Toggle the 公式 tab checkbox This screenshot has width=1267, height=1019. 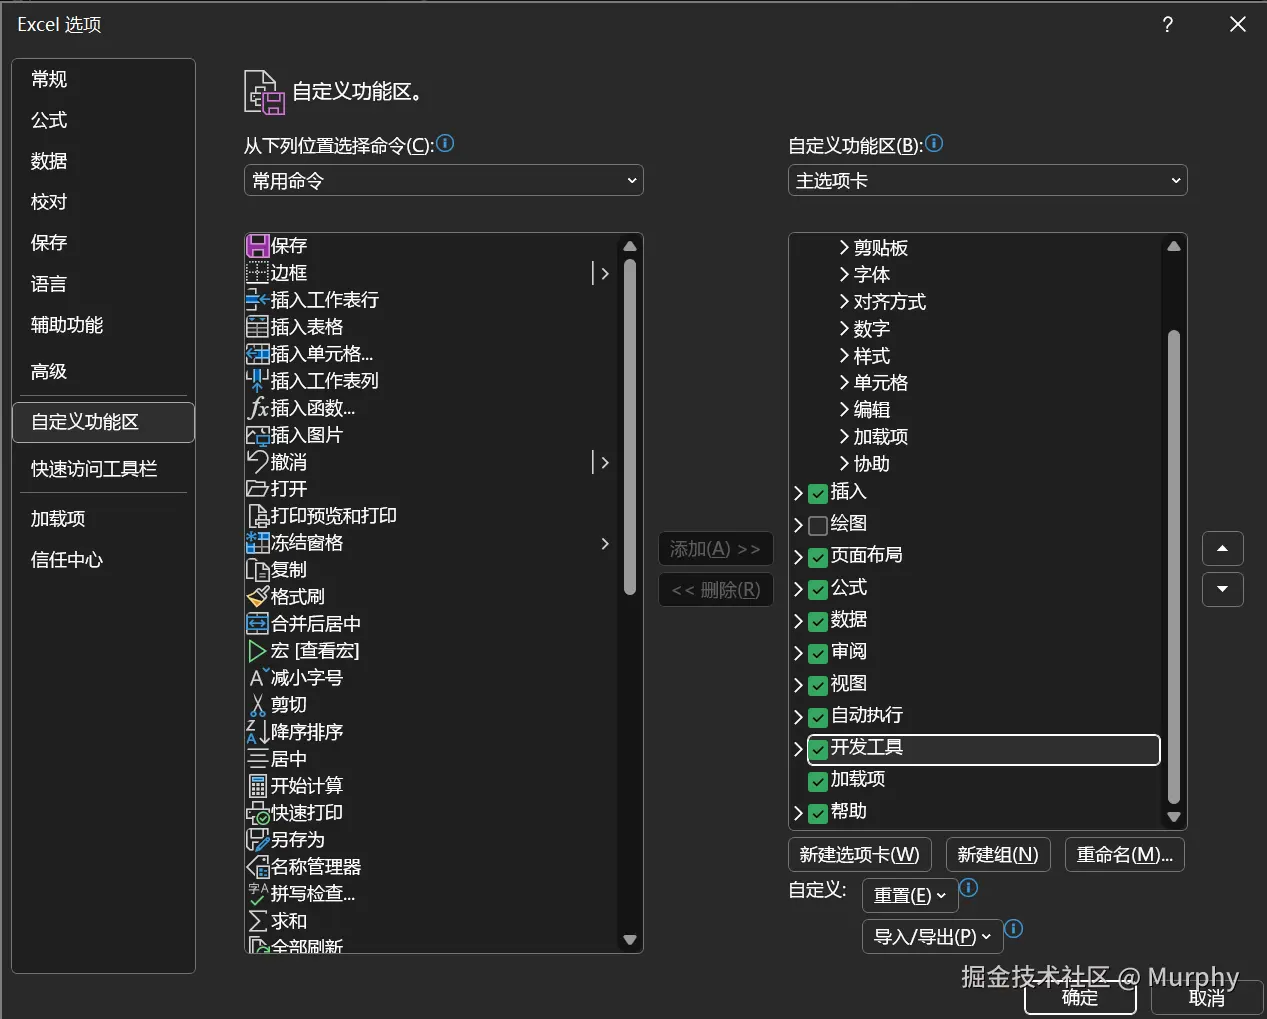pos(818,589)
